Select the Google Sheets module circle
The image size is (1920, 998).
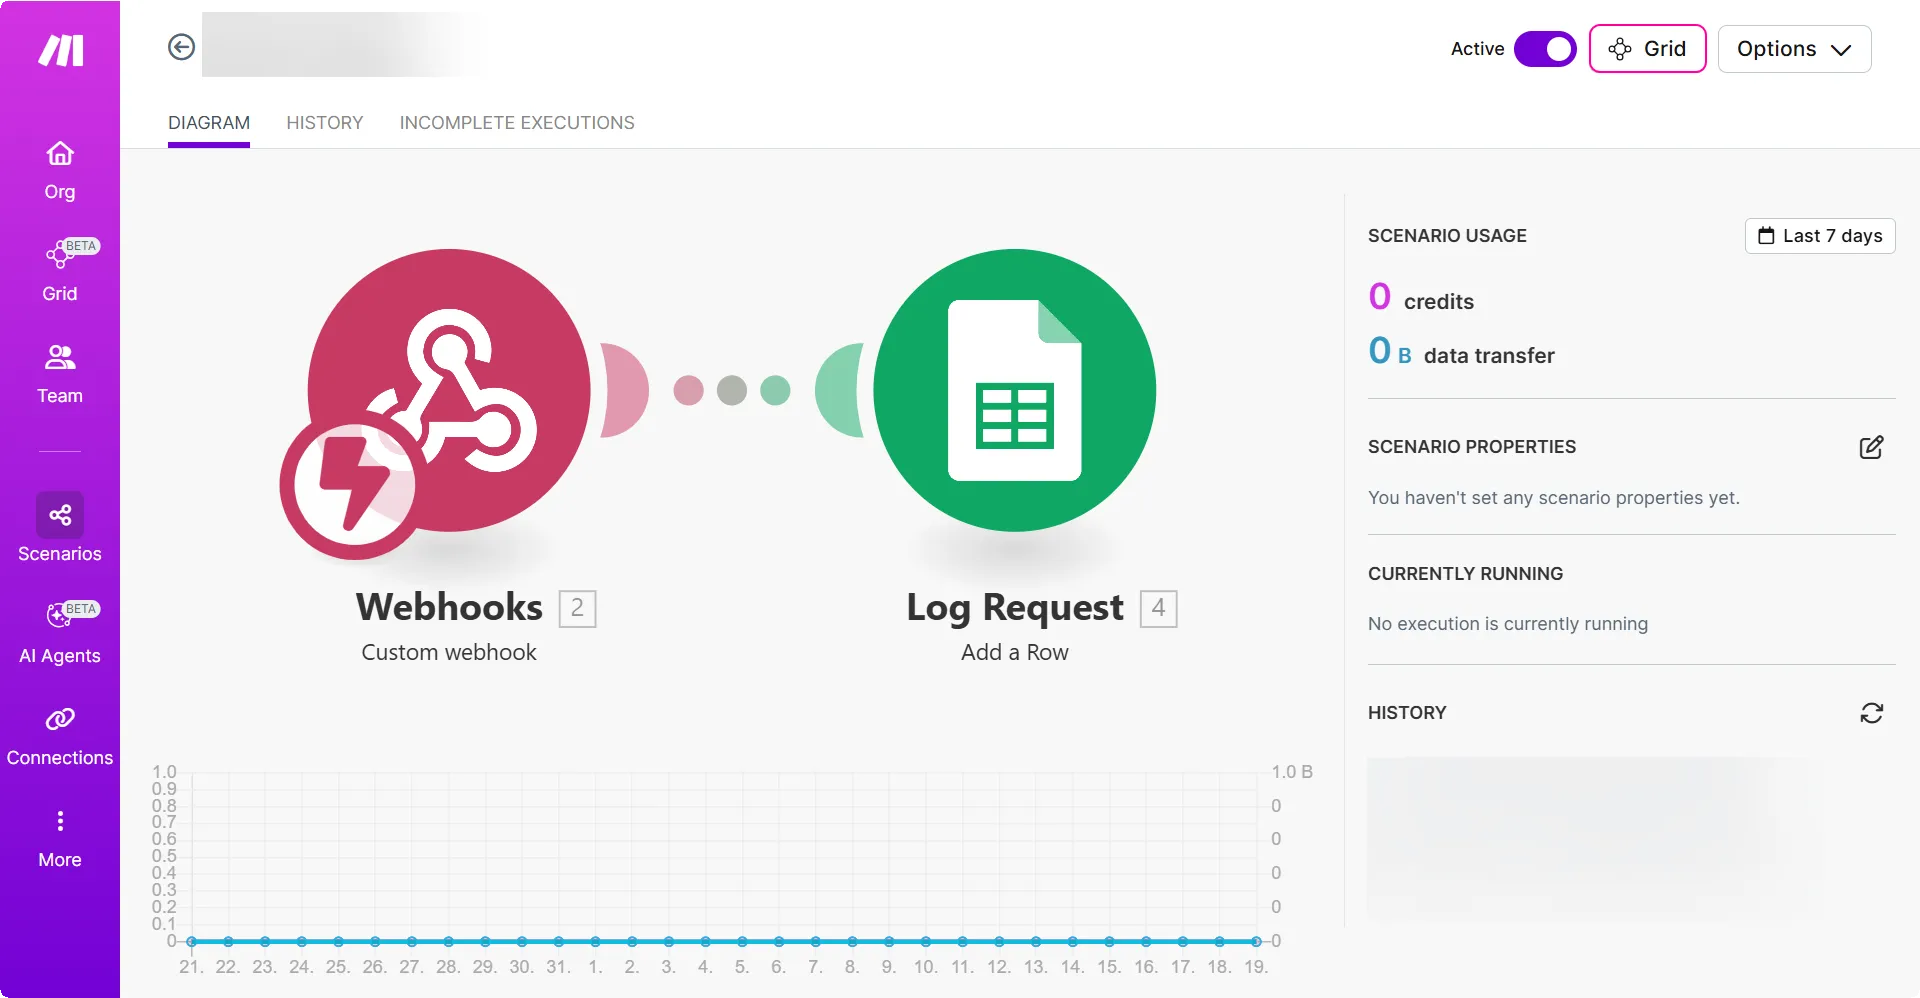(1015, 390)
